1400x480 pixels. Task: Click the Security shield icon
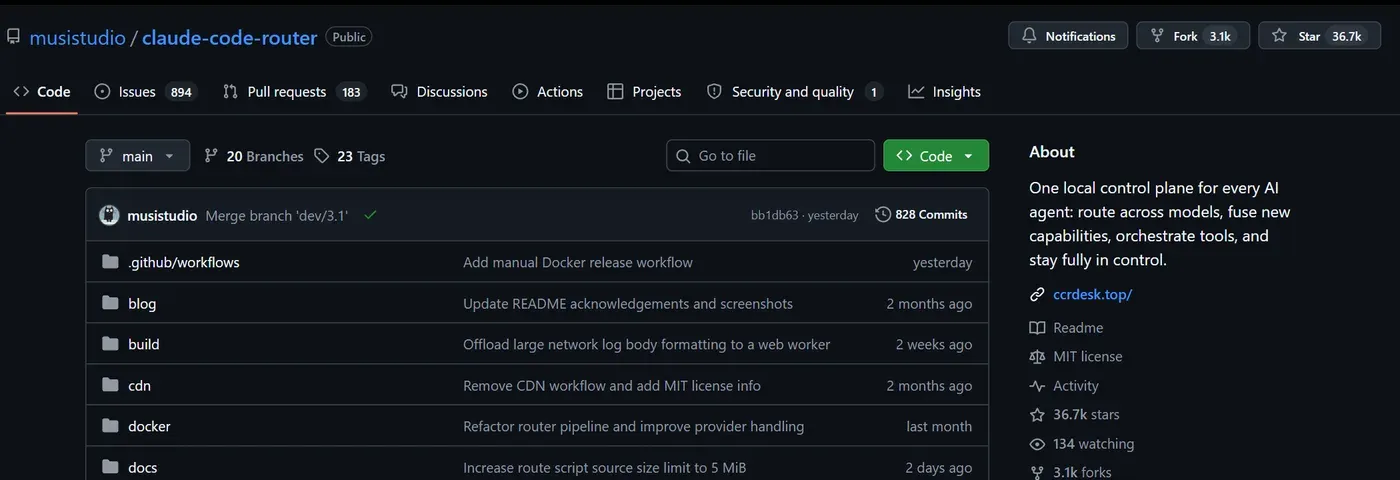[x=714, y=92]
